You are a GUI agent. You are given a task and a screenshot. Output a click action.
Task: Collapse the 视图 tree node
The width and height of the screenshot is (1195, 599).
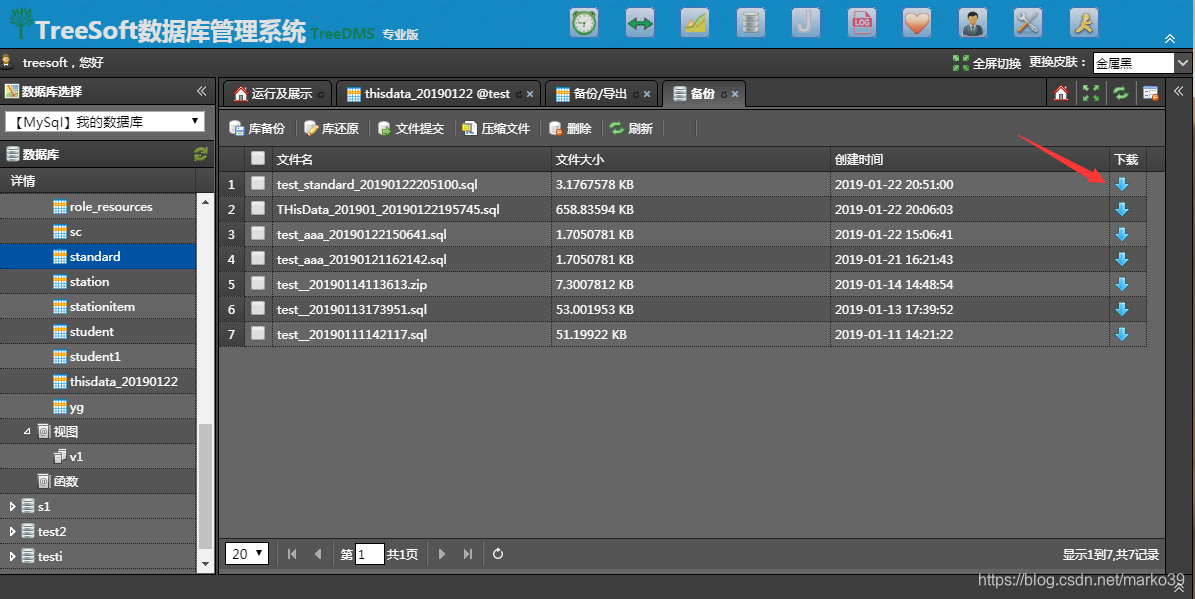(27, 431)
